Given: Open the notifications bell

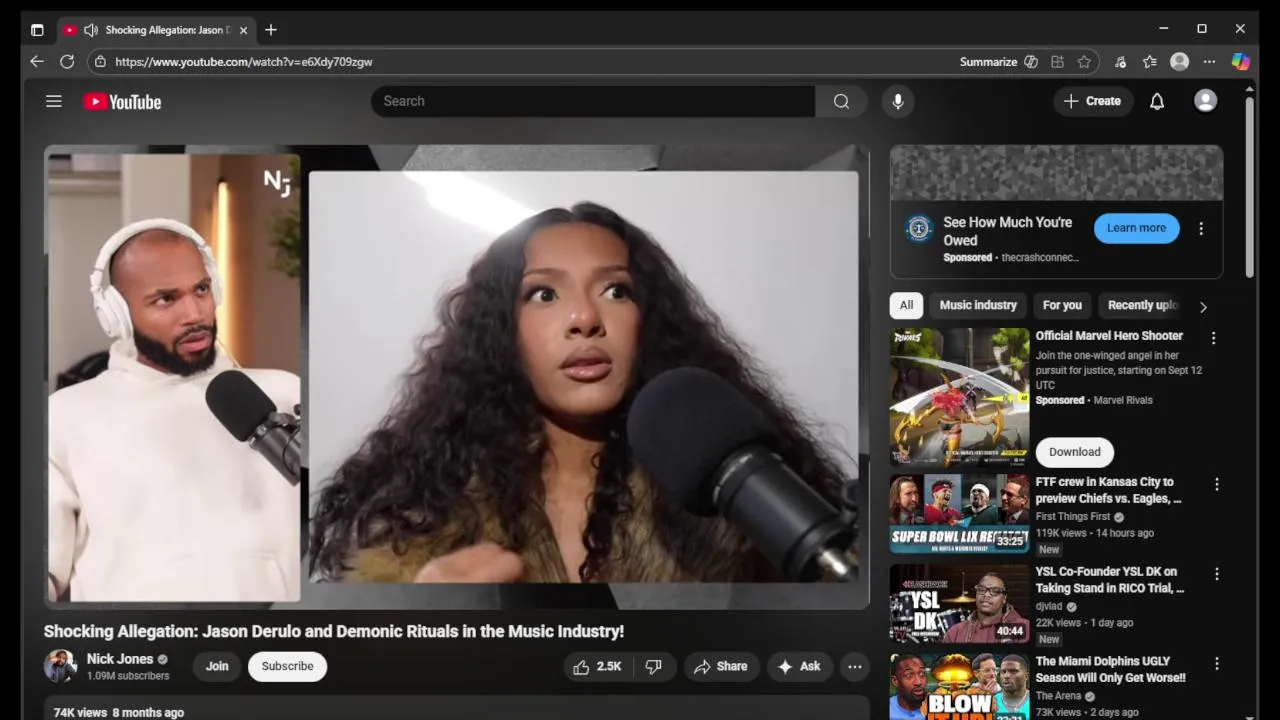Looking at the screenshot, I should (x=1157, y=101).
